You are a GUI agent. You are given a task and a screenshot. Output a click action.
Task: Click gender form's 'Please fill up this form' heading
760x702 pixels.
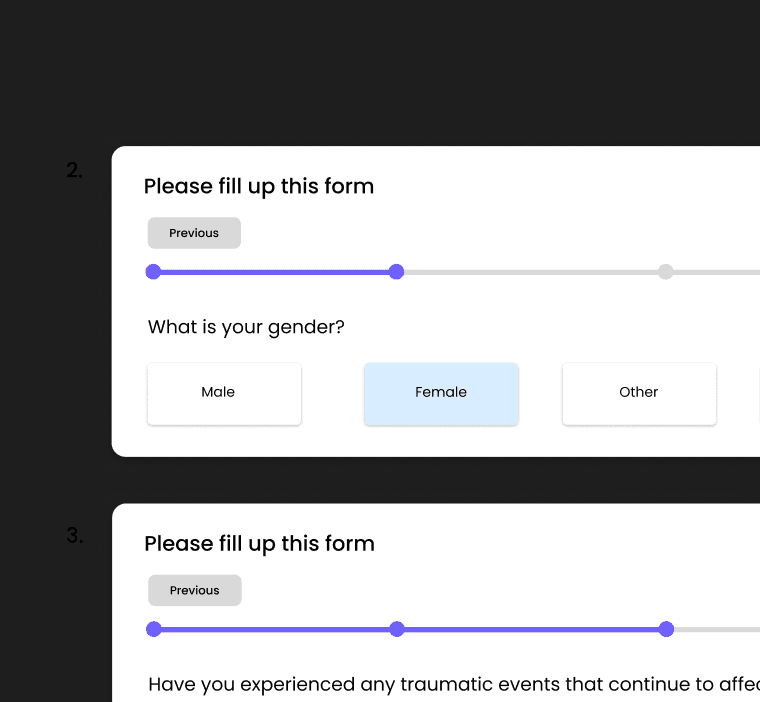(259, 186)
